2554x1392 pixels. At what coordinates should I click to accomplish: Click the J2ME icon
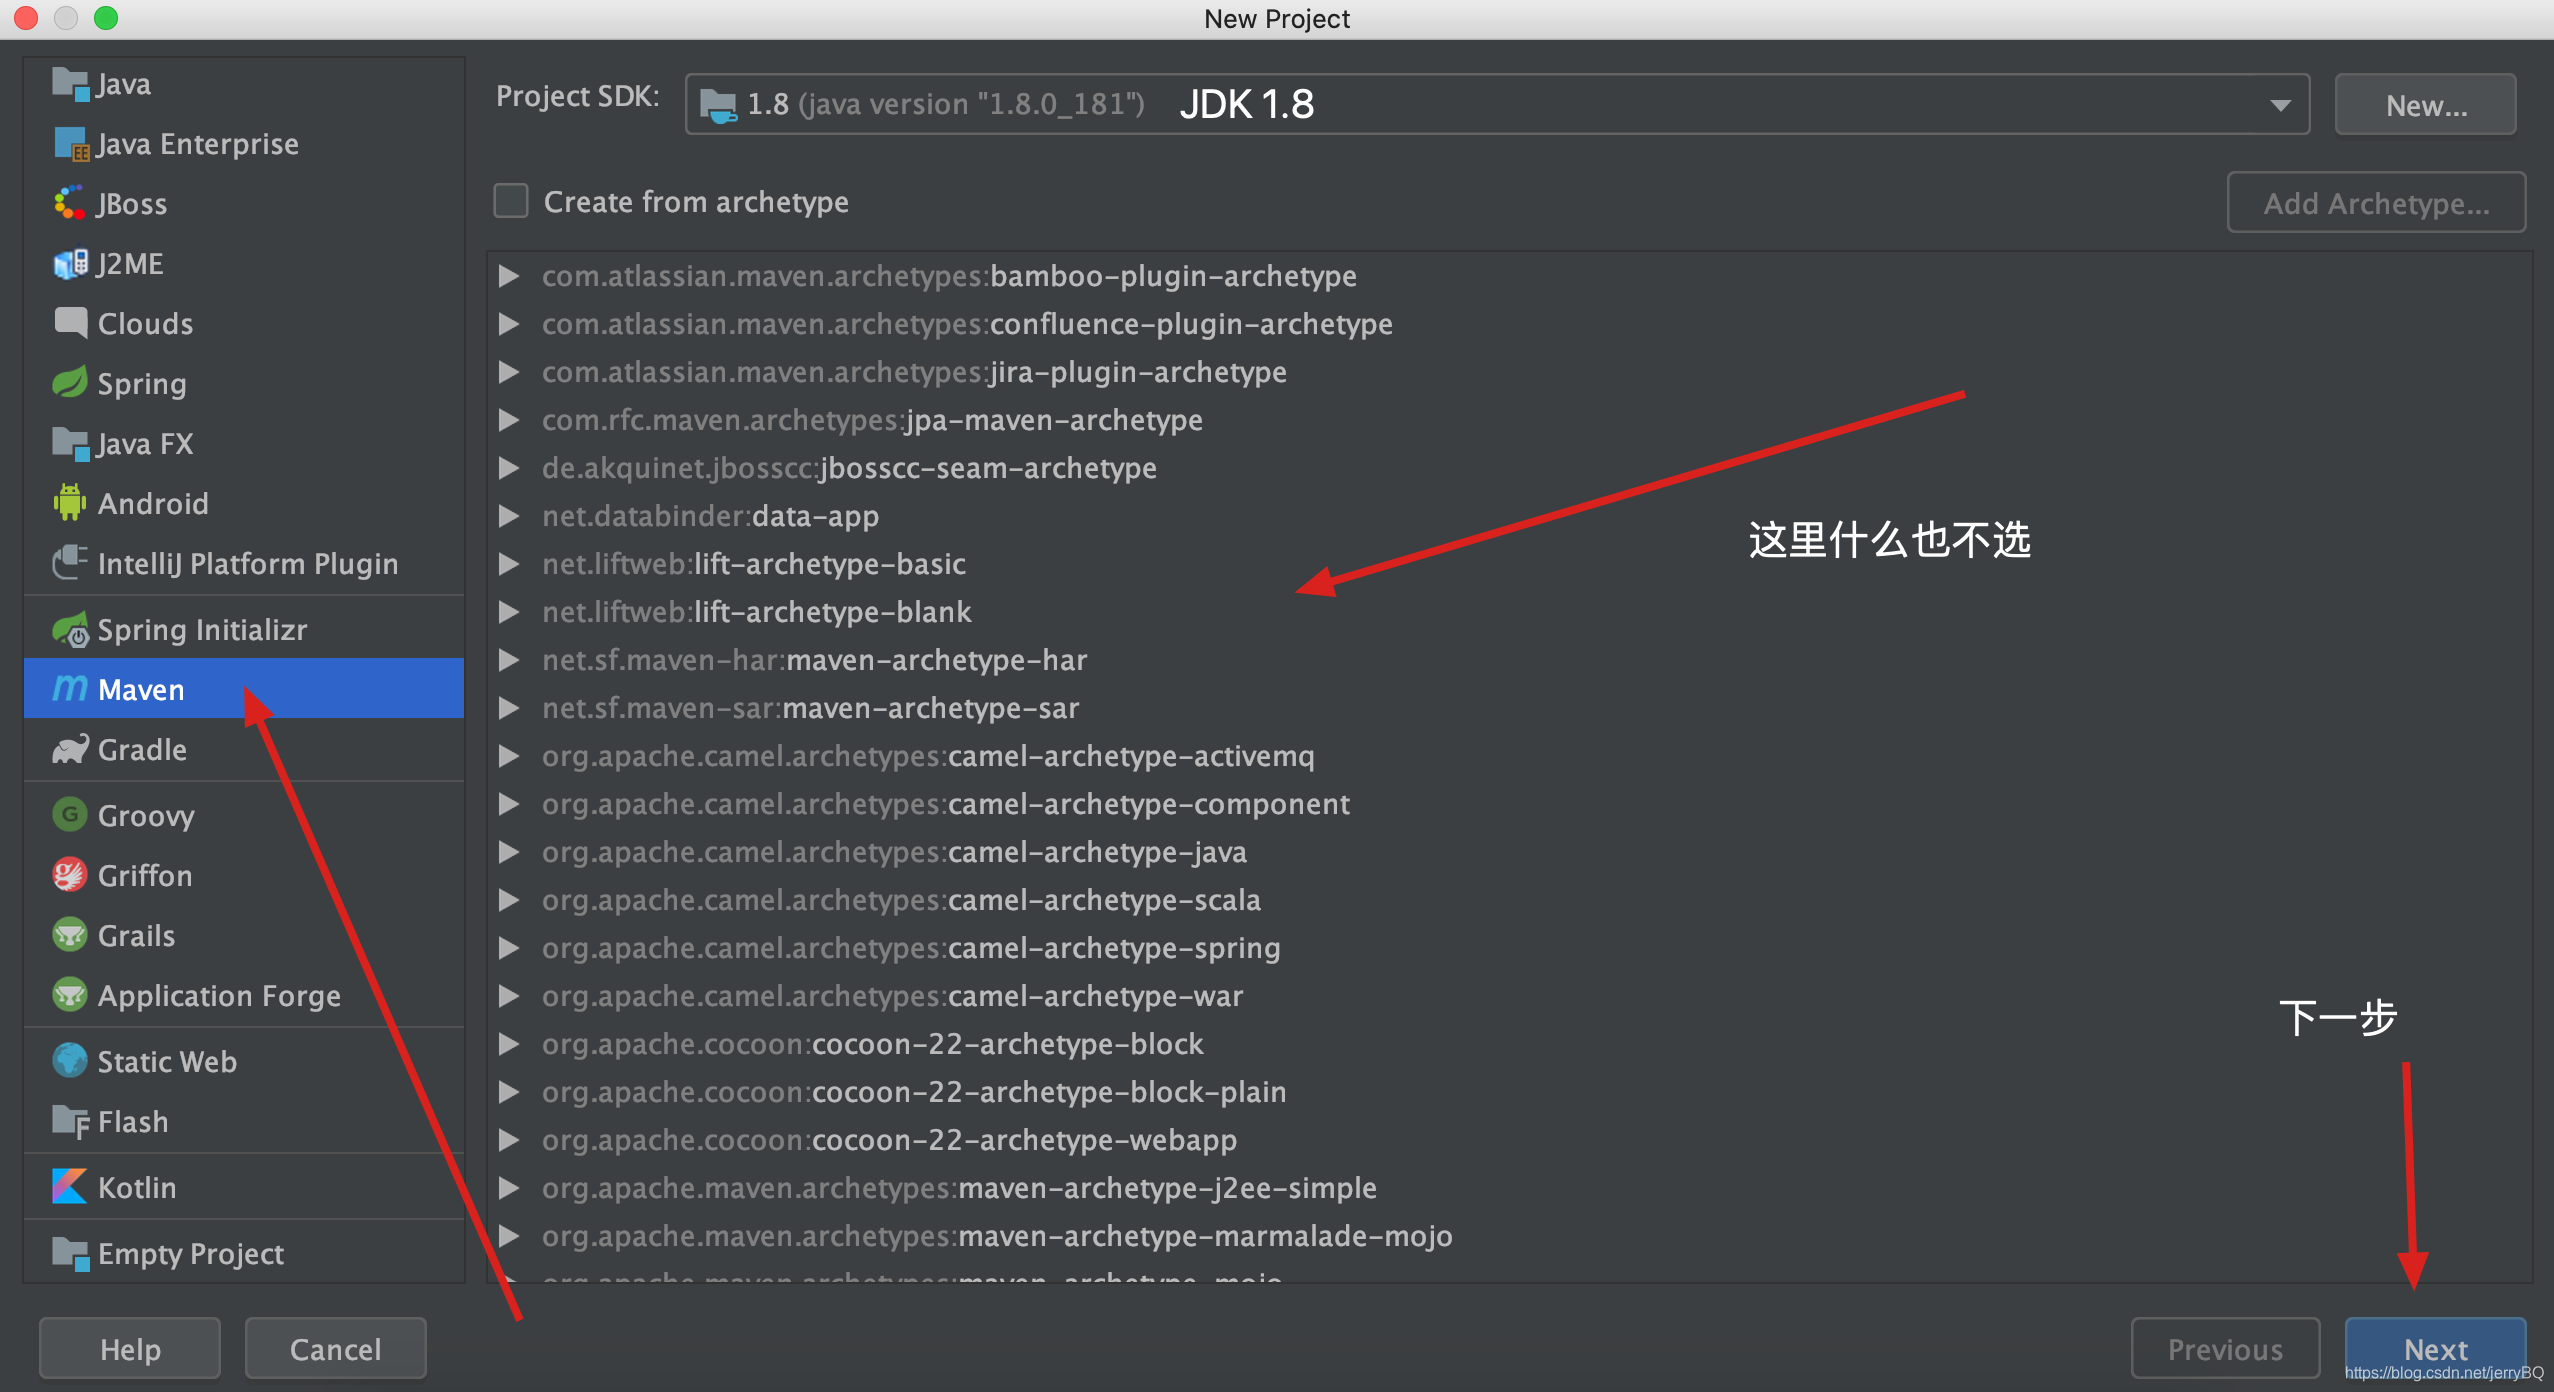[70, 264]
